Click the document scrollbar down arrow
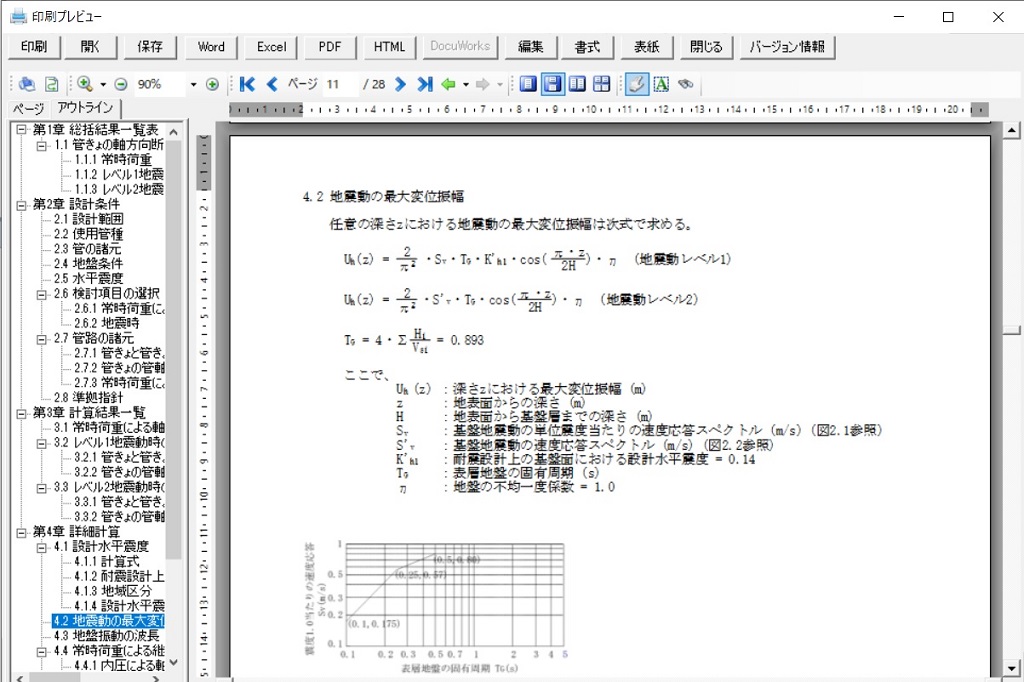Image resolution: width=1024 pixels, height=682 pixels. 1012,669
